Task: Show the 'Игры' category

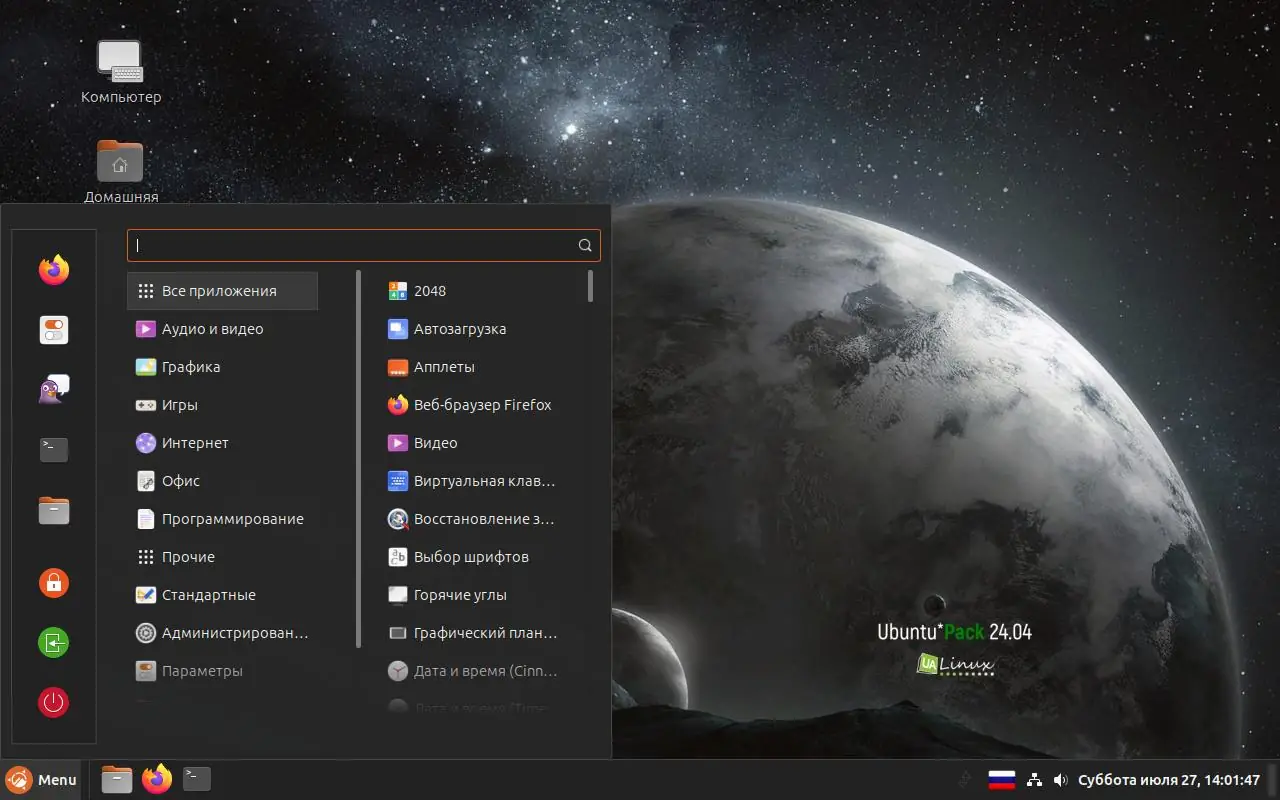Action: click(222, 405)
